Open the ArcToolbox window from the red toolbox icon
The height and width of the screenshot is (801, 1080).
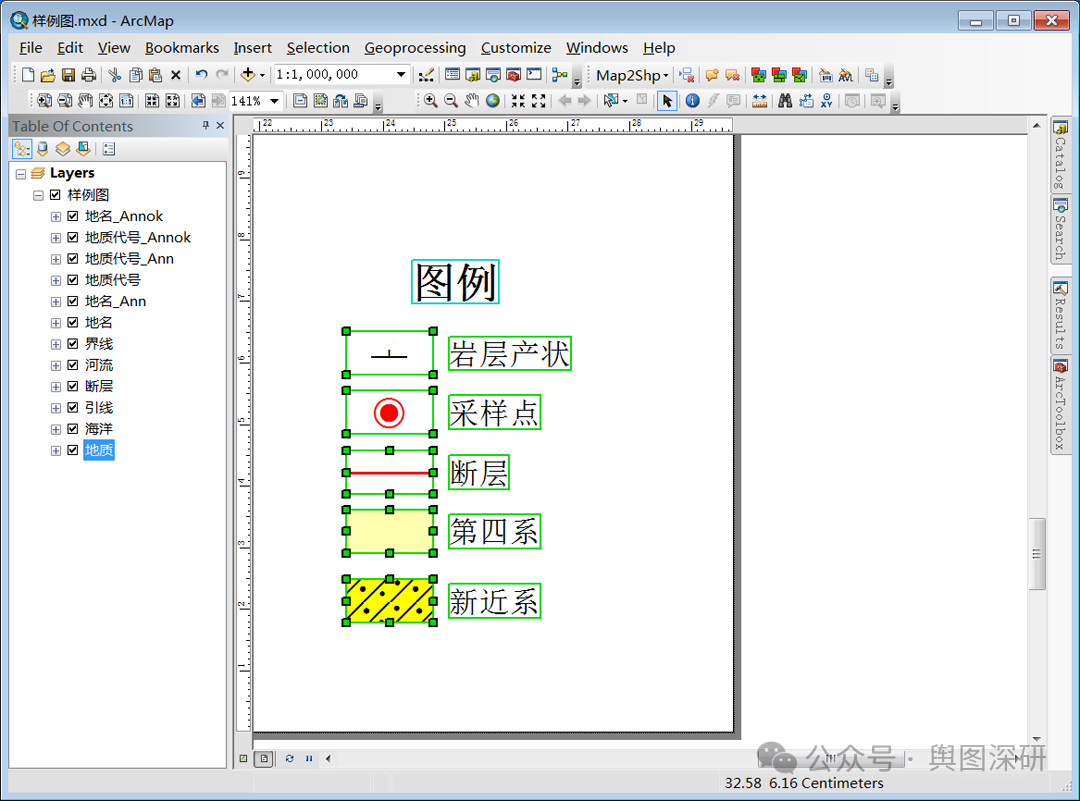pyautogui.click(x=513, y=75)
